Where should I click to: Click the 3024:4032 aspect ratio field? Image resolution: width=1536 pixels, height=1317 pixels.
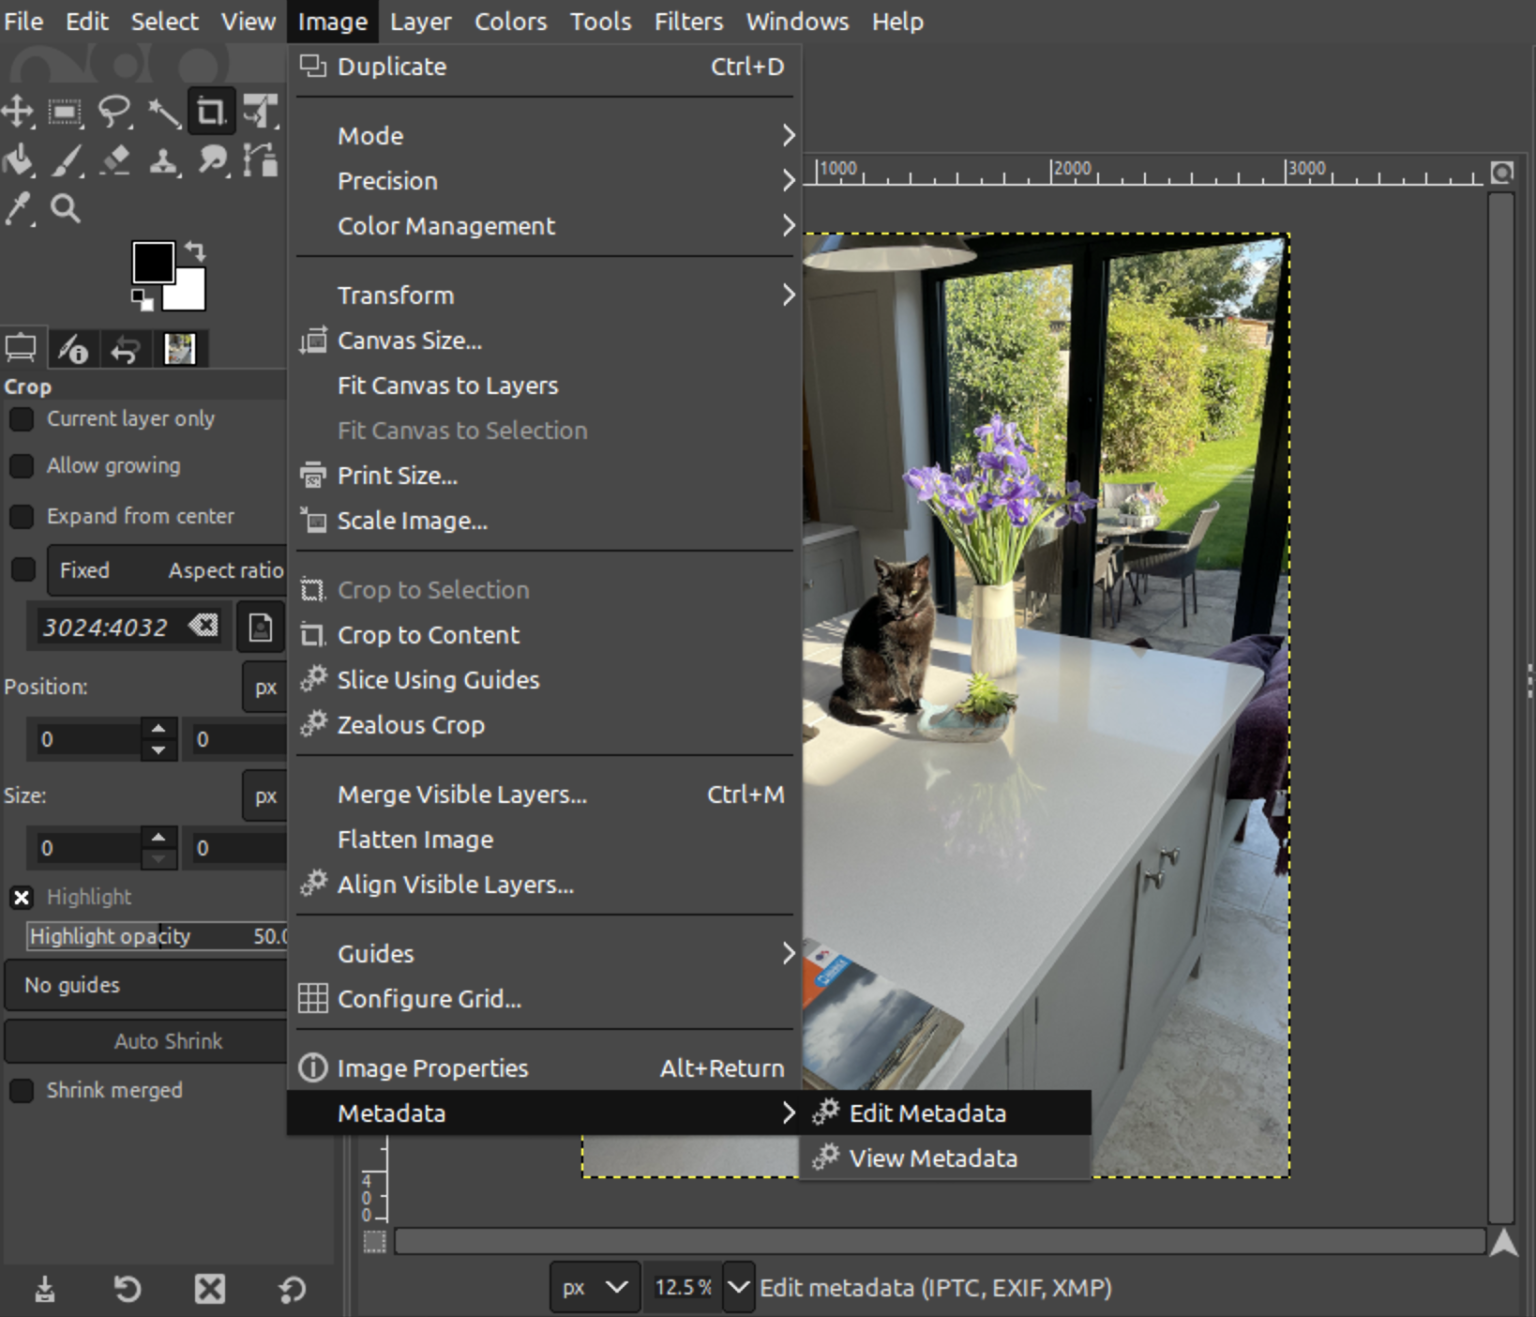click(110, 626)
